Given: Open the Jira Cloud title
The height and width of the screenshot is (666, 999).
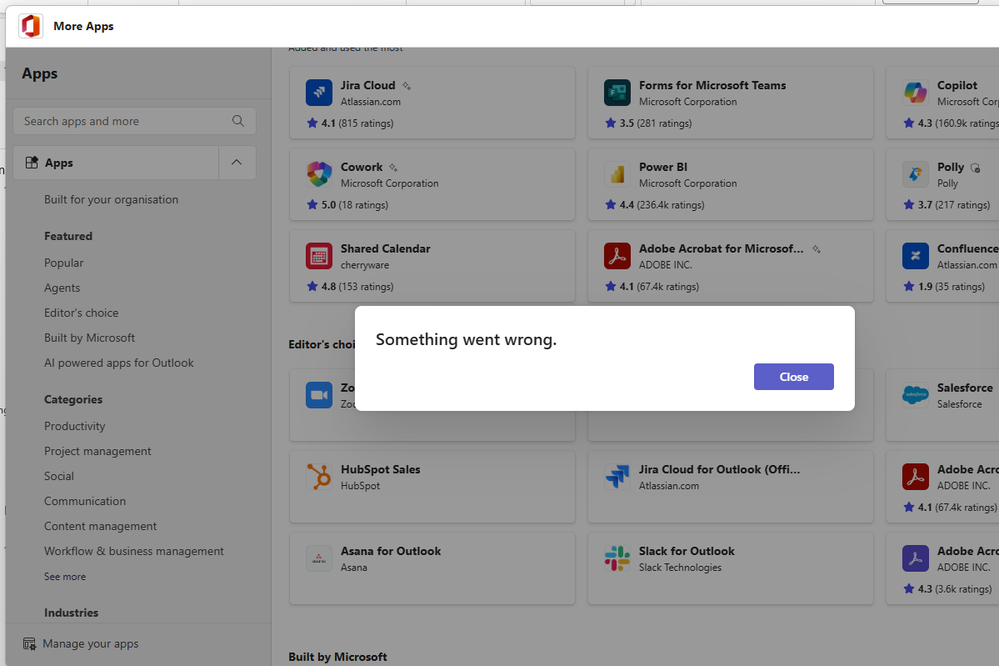Looking at the screenshot, I should [368, 85].
